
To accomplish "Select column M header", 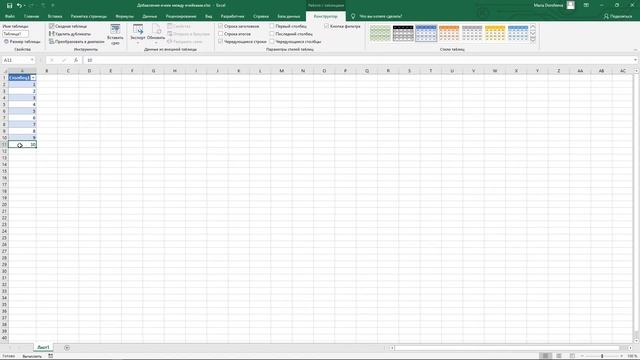I will pyautogui.click(x=281, y=71).
